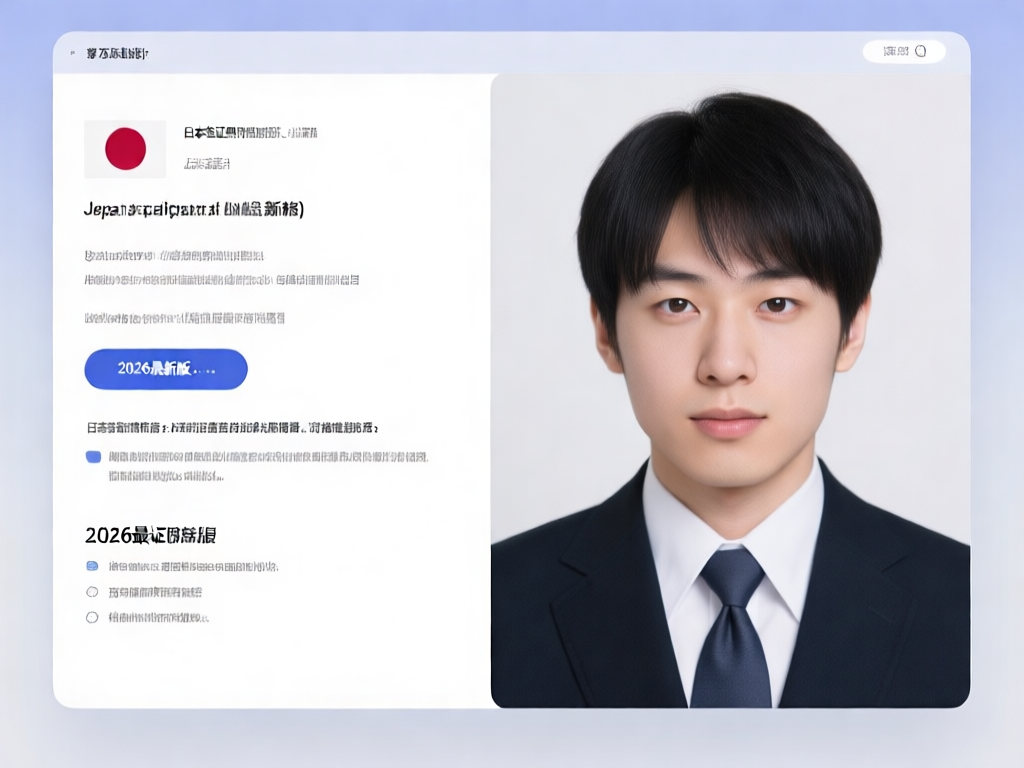1024x768 pixels.
Task: Click the white pill button at top right
Action: pos(903,51)
